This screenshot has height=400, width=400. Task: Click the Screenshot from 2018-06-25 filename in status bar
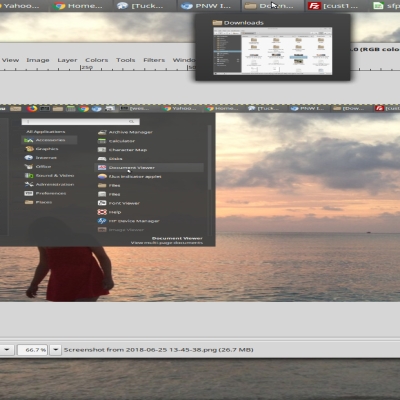[158, 350]
